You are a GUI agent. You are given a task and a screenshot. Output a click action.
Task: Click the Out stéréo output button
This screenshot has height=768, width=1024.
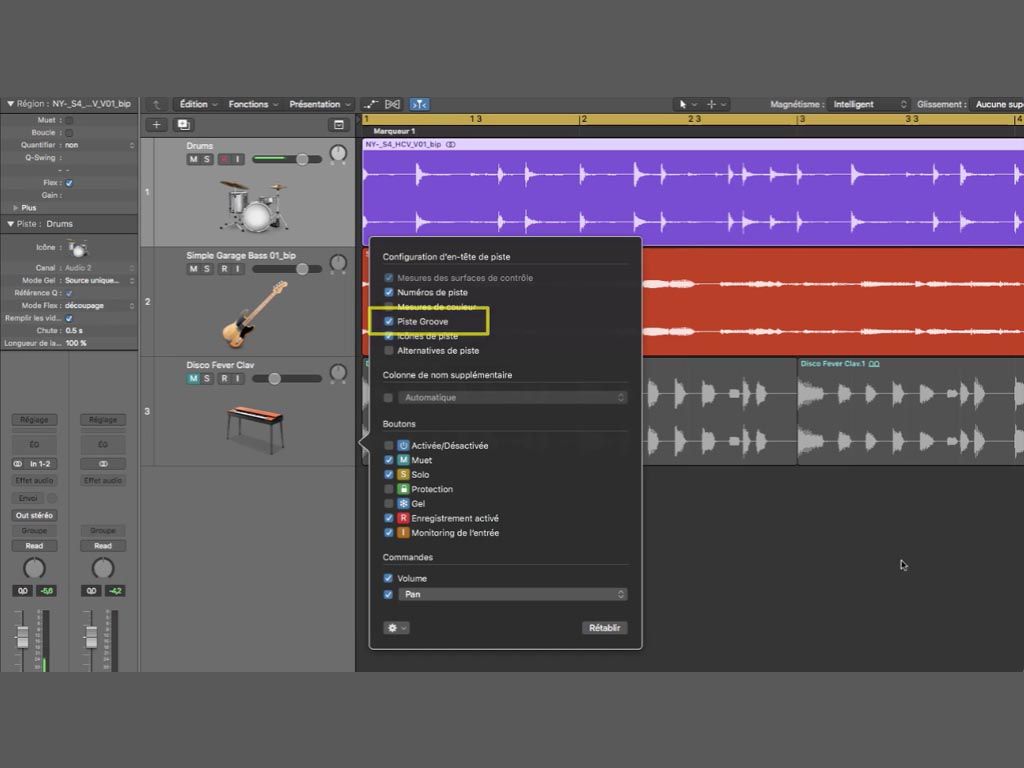[x=34, y=515]
